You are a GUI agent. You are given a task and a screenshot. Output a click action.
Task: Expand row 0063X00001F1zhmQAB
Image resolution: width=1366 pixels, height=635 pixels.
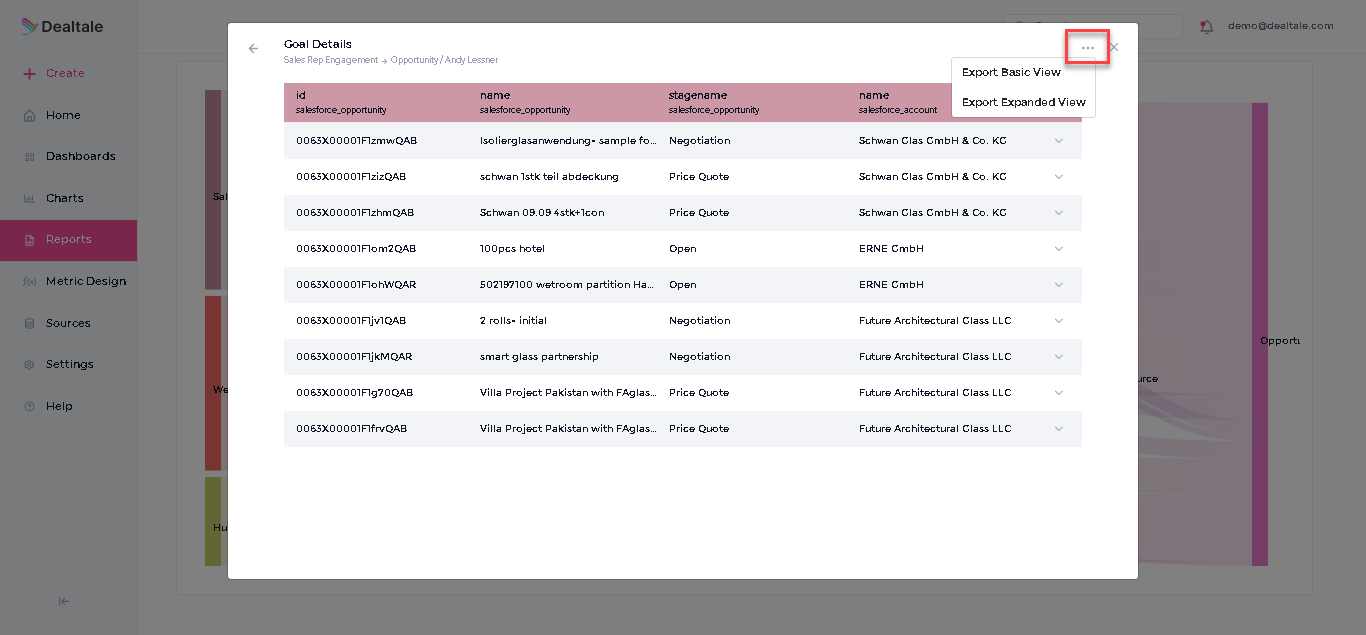point(1059,213)
